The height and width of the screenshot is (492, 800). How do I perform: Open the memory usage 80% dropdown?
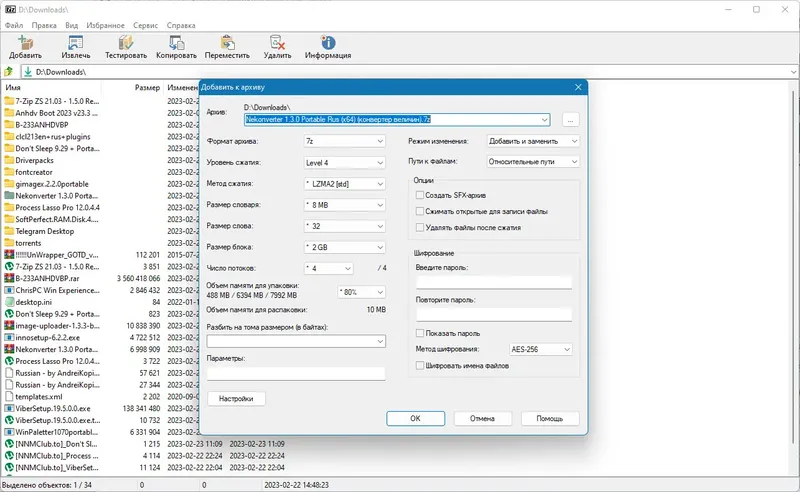[x=362, y=292]
